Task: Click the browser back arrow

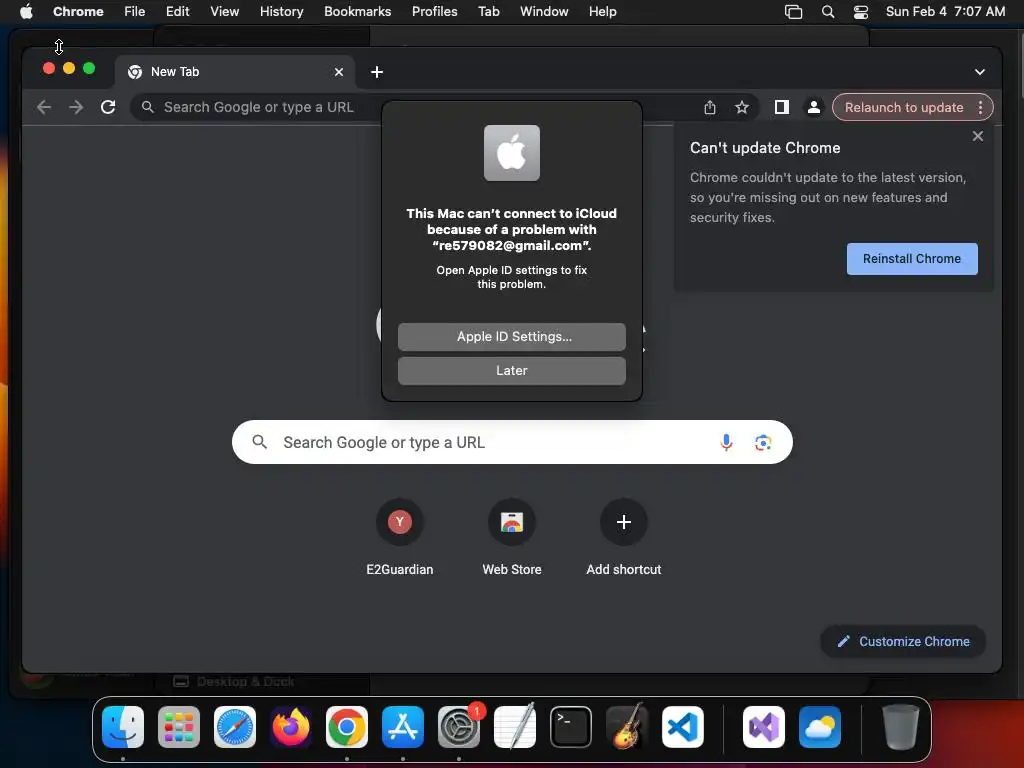Action: [44, 107]
